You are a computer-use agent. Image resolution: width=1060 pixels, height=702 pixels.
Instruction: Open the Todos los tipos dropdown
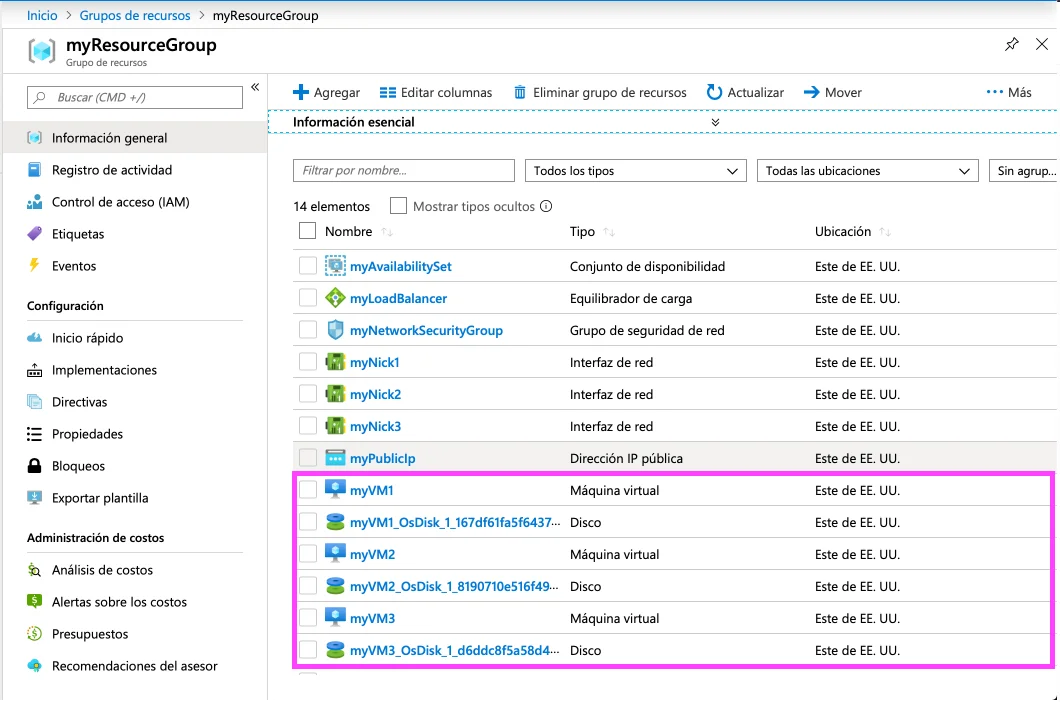tap(635, 170)
